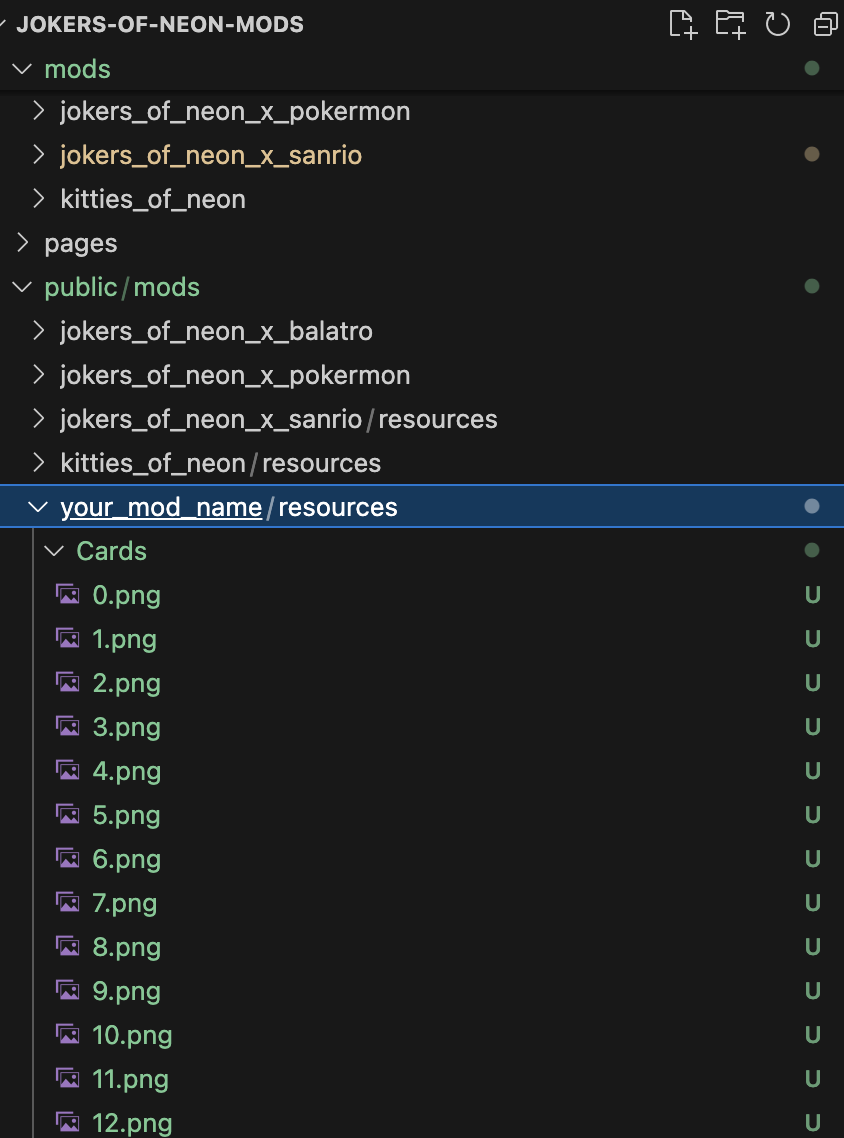
Task: Expand the highlighted jokers_of_neon_x_sanrio folder chevron
Action: pyautogui.click(x=39, y=155)
